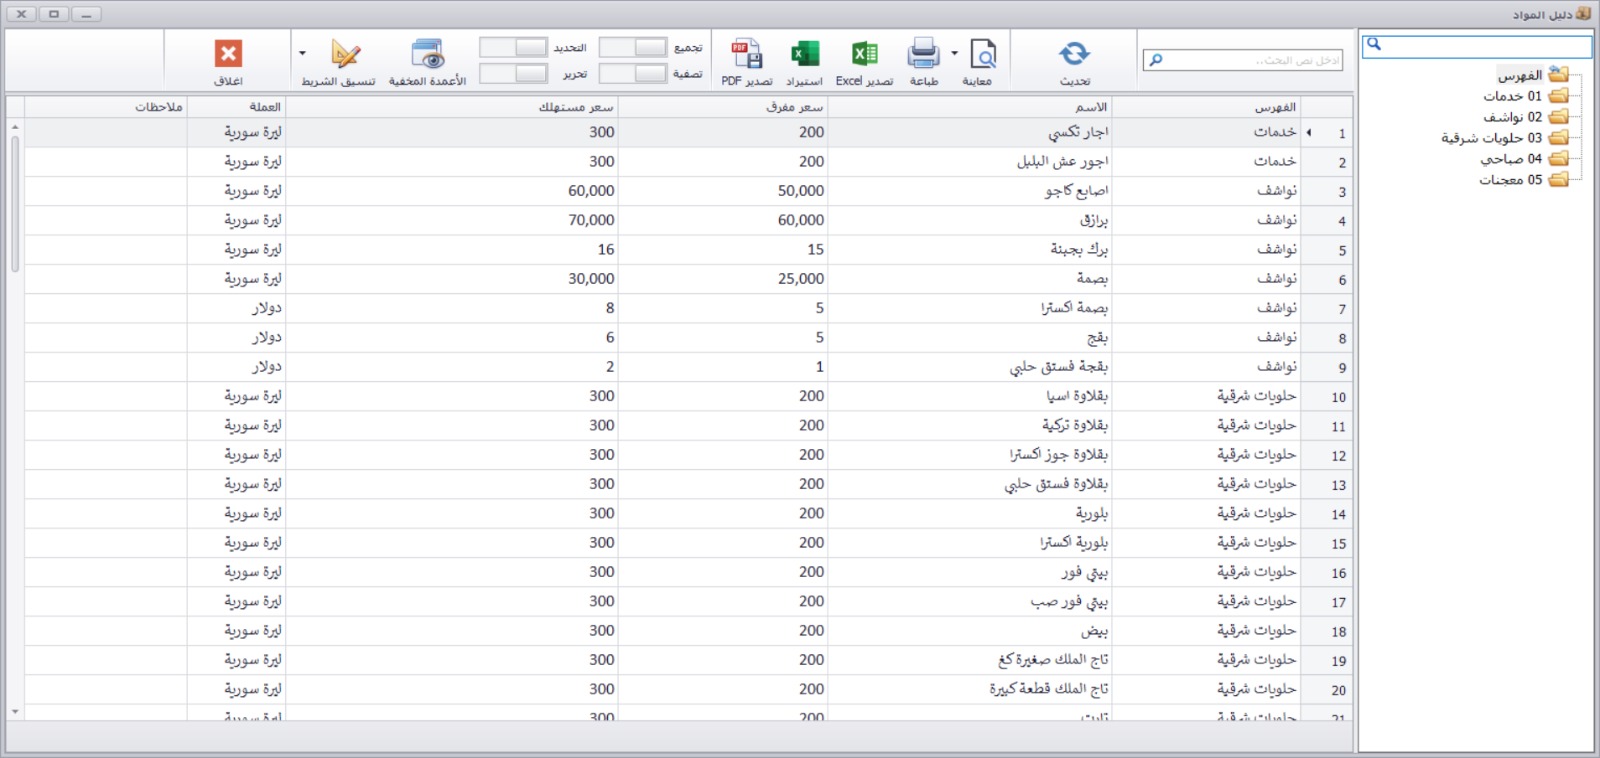The image size is (1600, 758).
Task: Open dropdown arrow beside تنسيق الشريط
Action: (302, 54)
